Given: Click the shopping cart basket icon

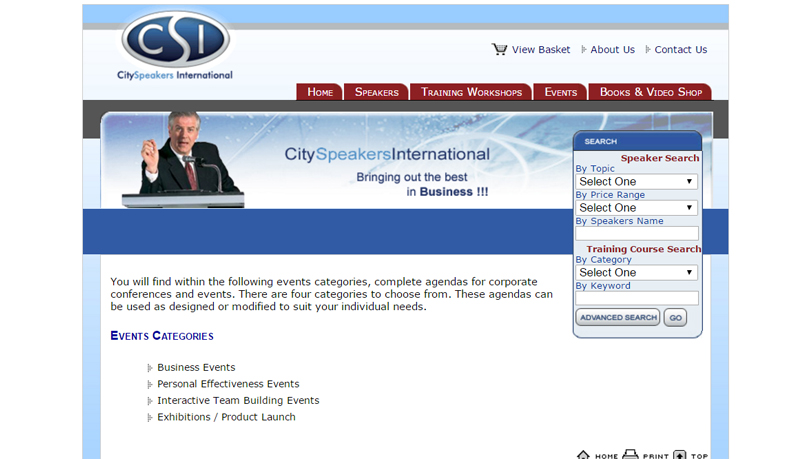Looking at the screenshot, I should 499,49.
